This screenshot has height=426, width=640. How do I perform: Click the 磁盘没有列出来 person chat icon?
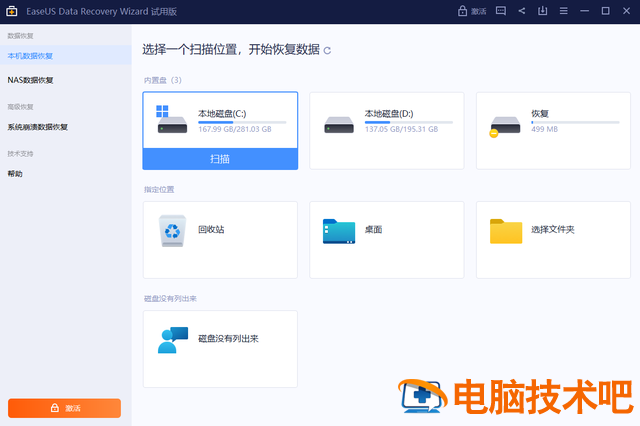coord(173,339)
